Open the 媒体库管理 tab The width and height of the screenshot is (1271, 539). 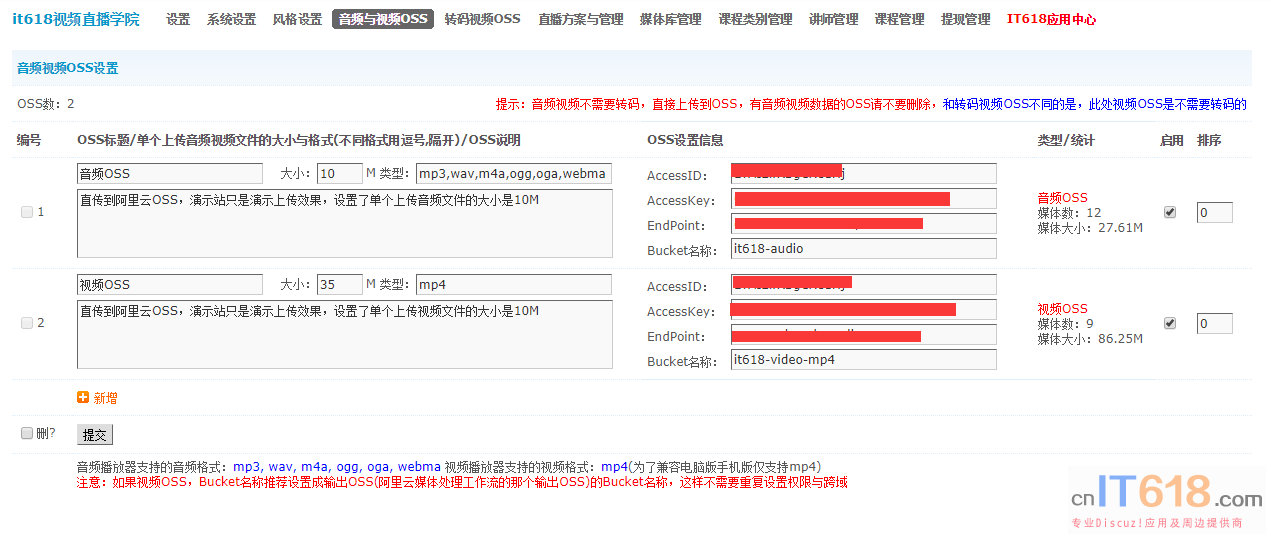670,19
